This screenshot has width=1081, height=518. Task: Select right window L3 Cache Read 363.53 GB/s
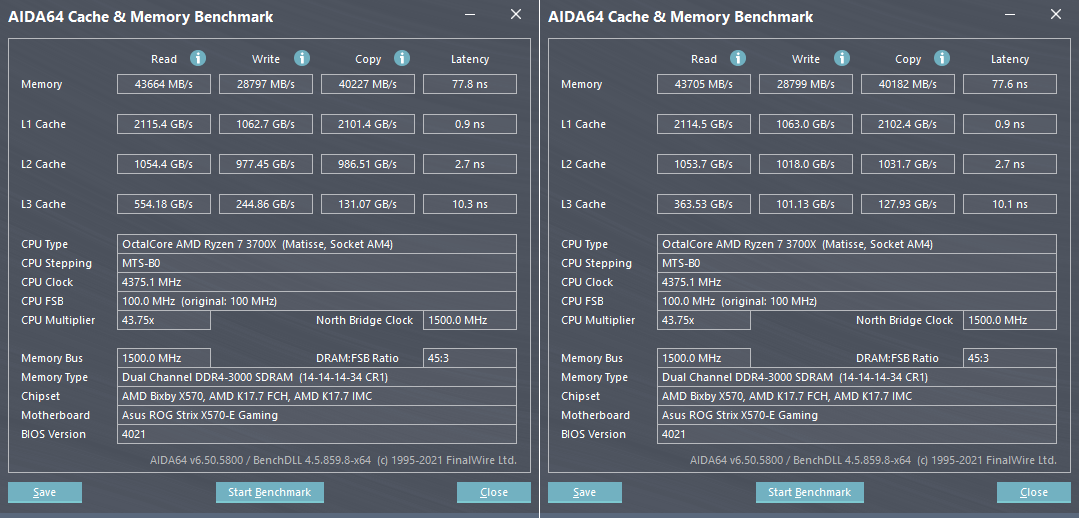[703, 204]
